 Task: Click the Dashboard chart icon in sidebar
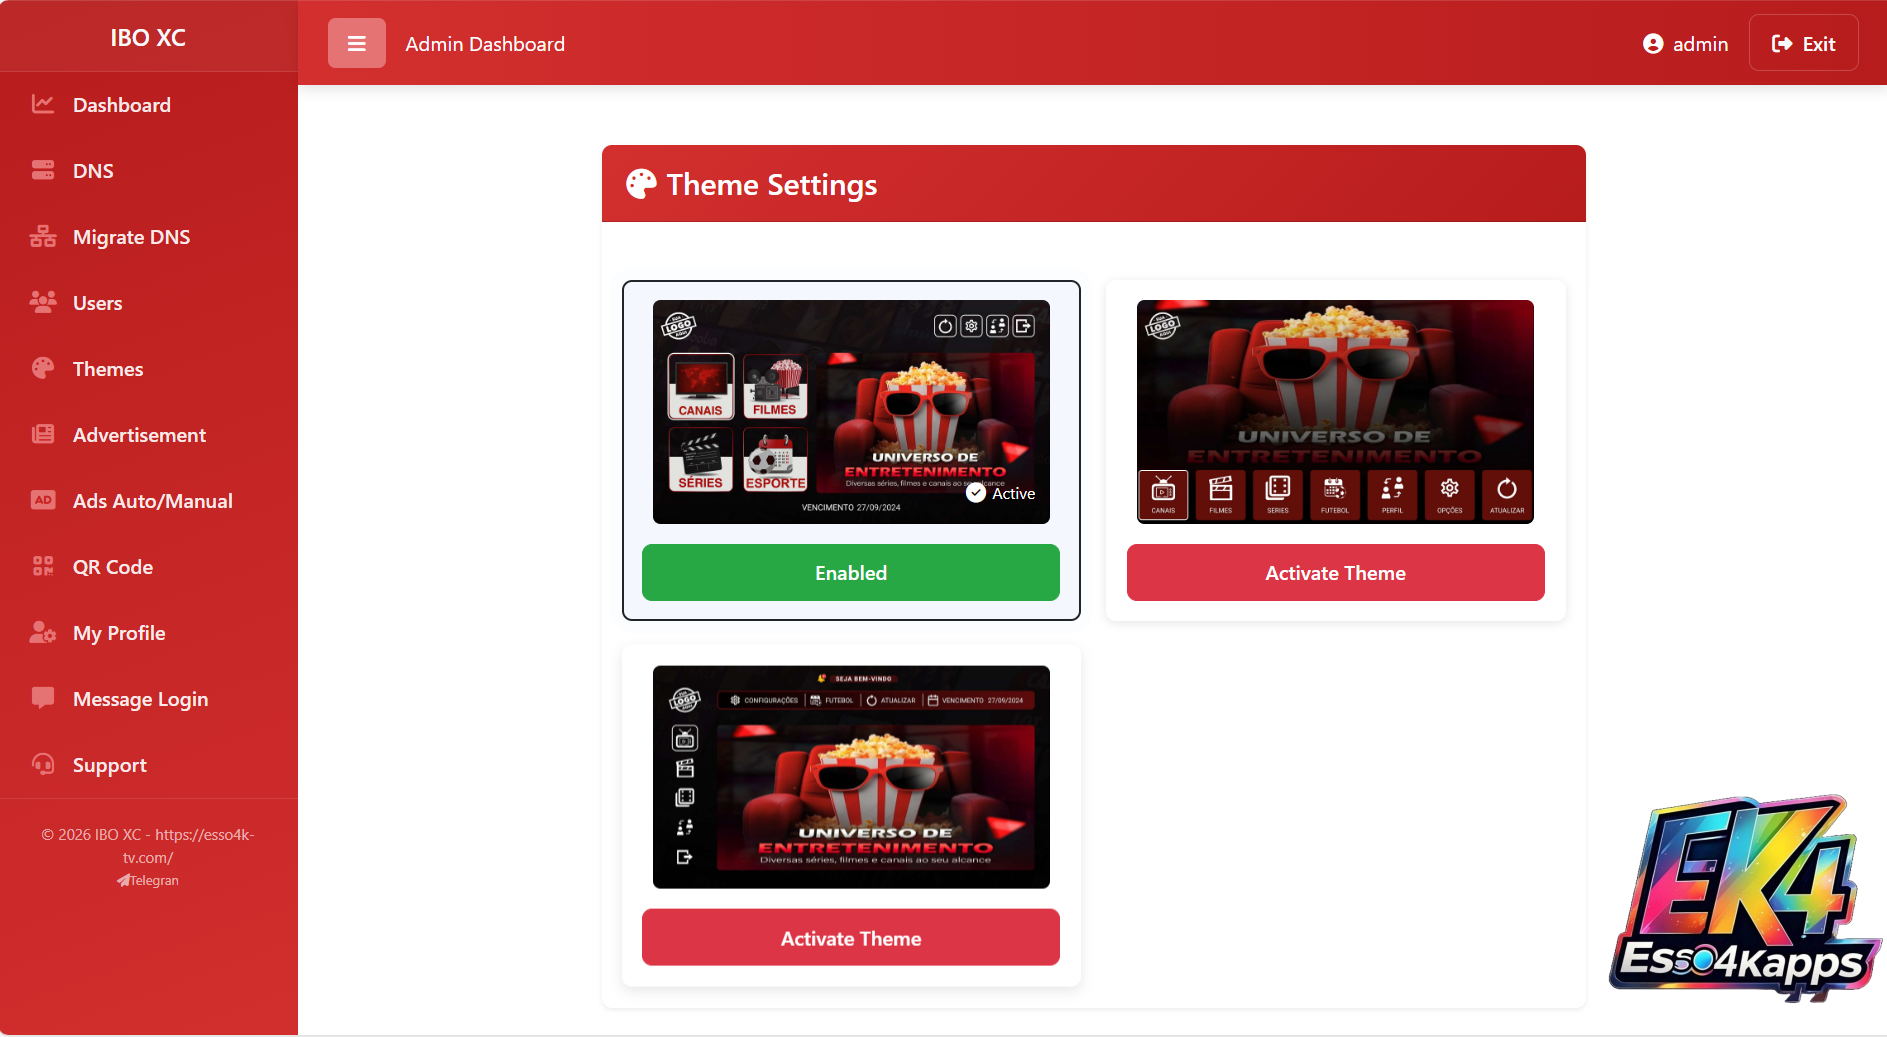pyautogui.click(x=42, y=104)
